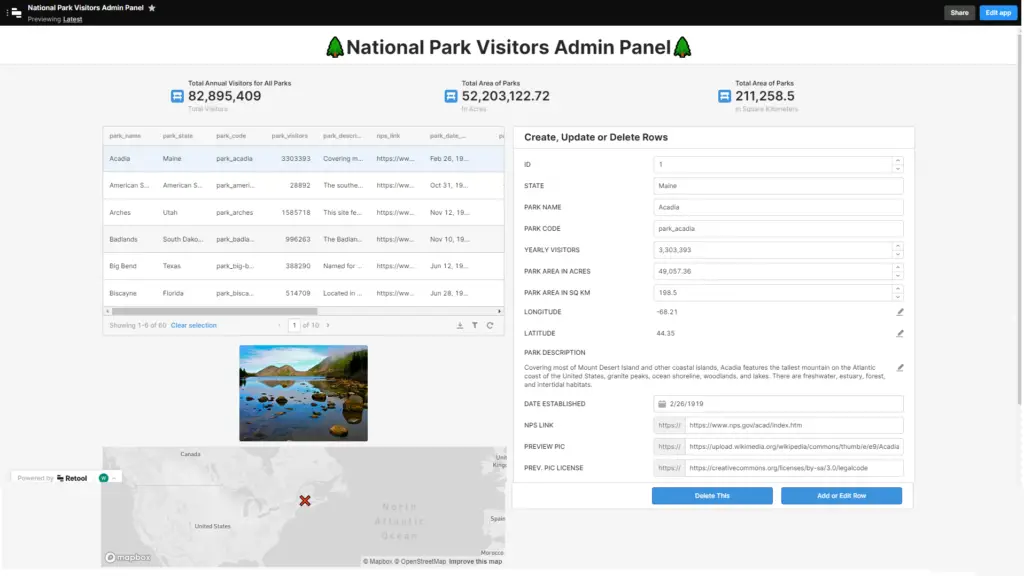Sort table by park_code column header
This screenshot has width=1024, height=576.
click(231, 136)
